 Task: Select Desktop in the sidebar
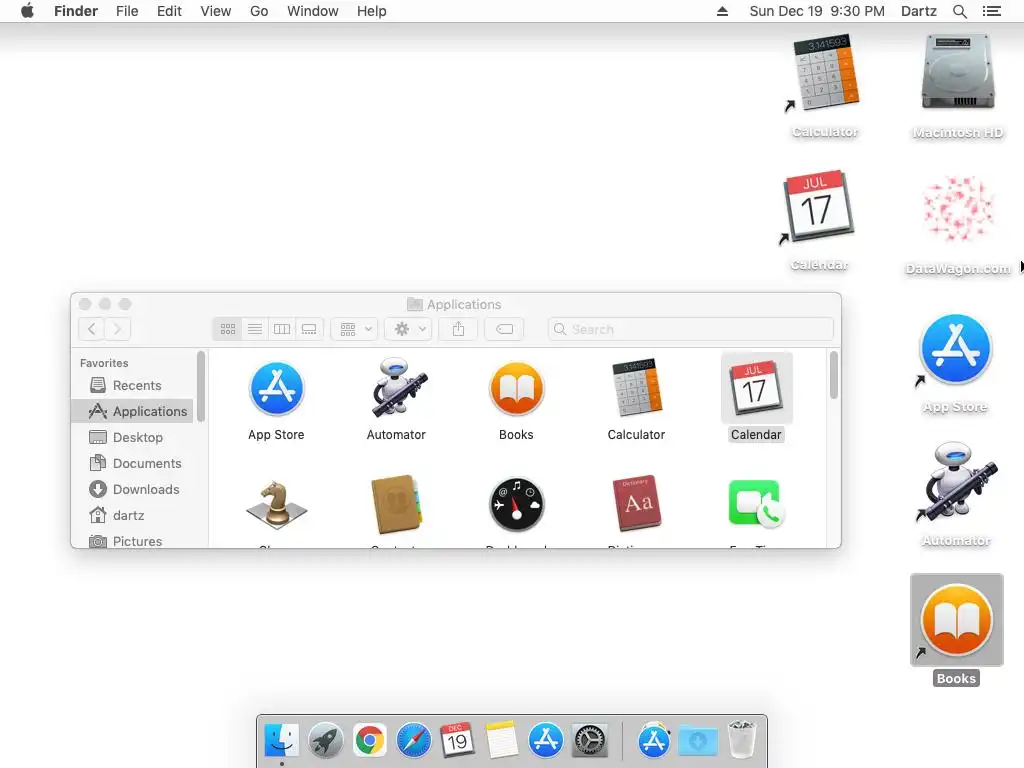click(x=134, y=438)
